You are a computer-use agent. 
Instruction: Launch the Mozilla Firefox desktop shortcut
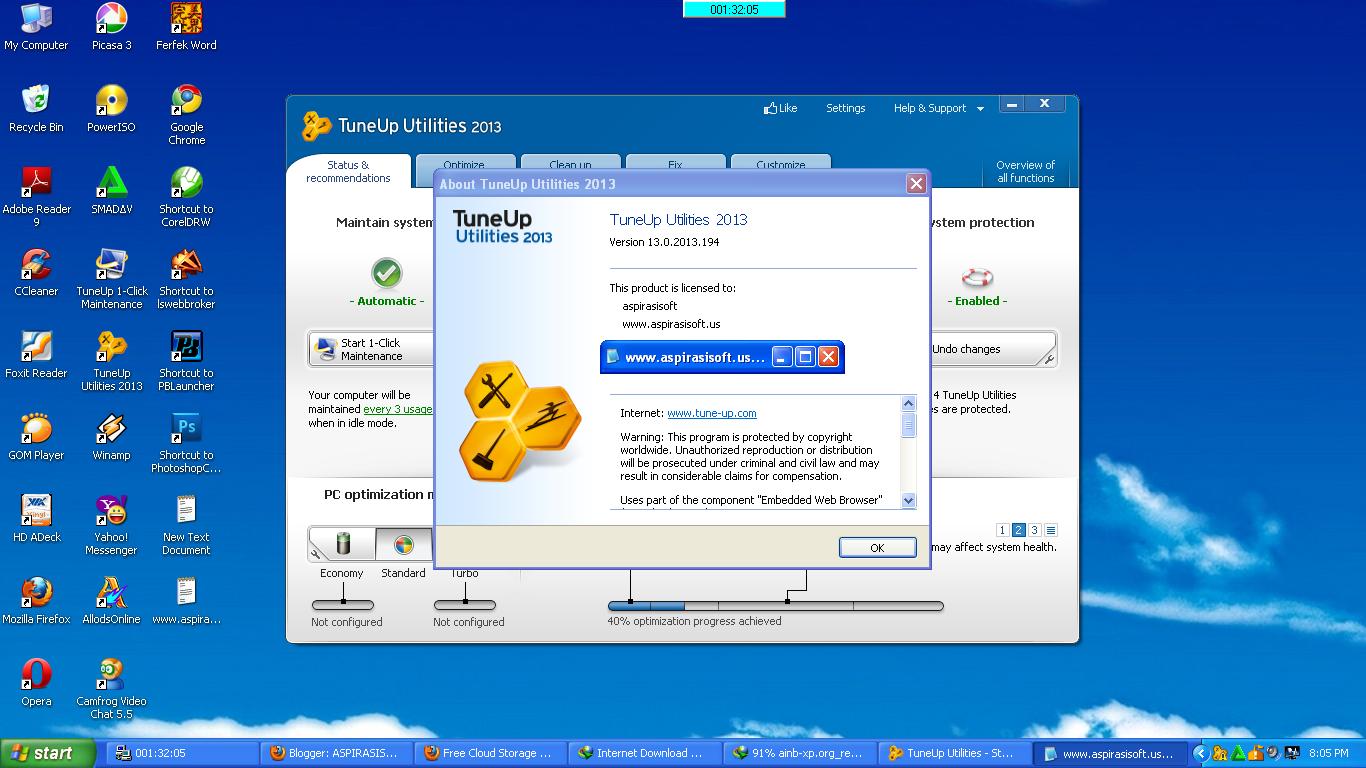[36, 601]
